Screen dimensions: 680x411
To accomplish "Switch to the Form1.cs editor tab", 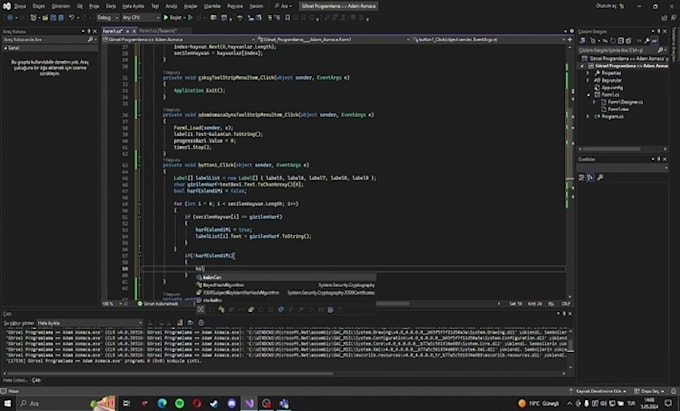I will click(112, 31).
